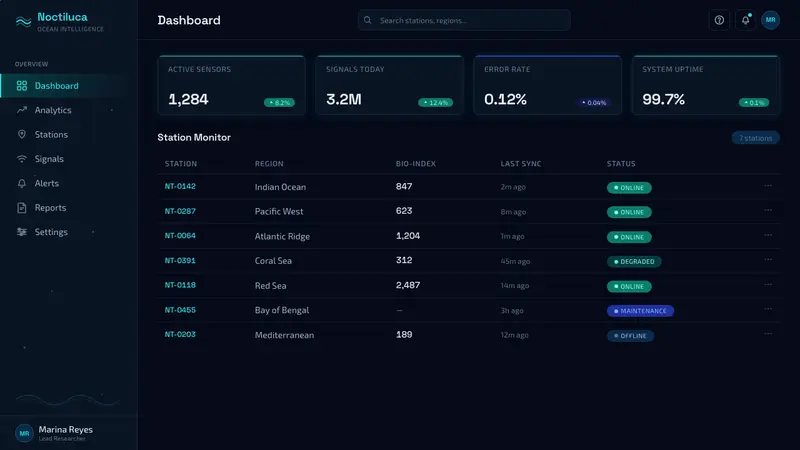Click the Settings sliders icon
800x450 pixels.
point(21,232)
